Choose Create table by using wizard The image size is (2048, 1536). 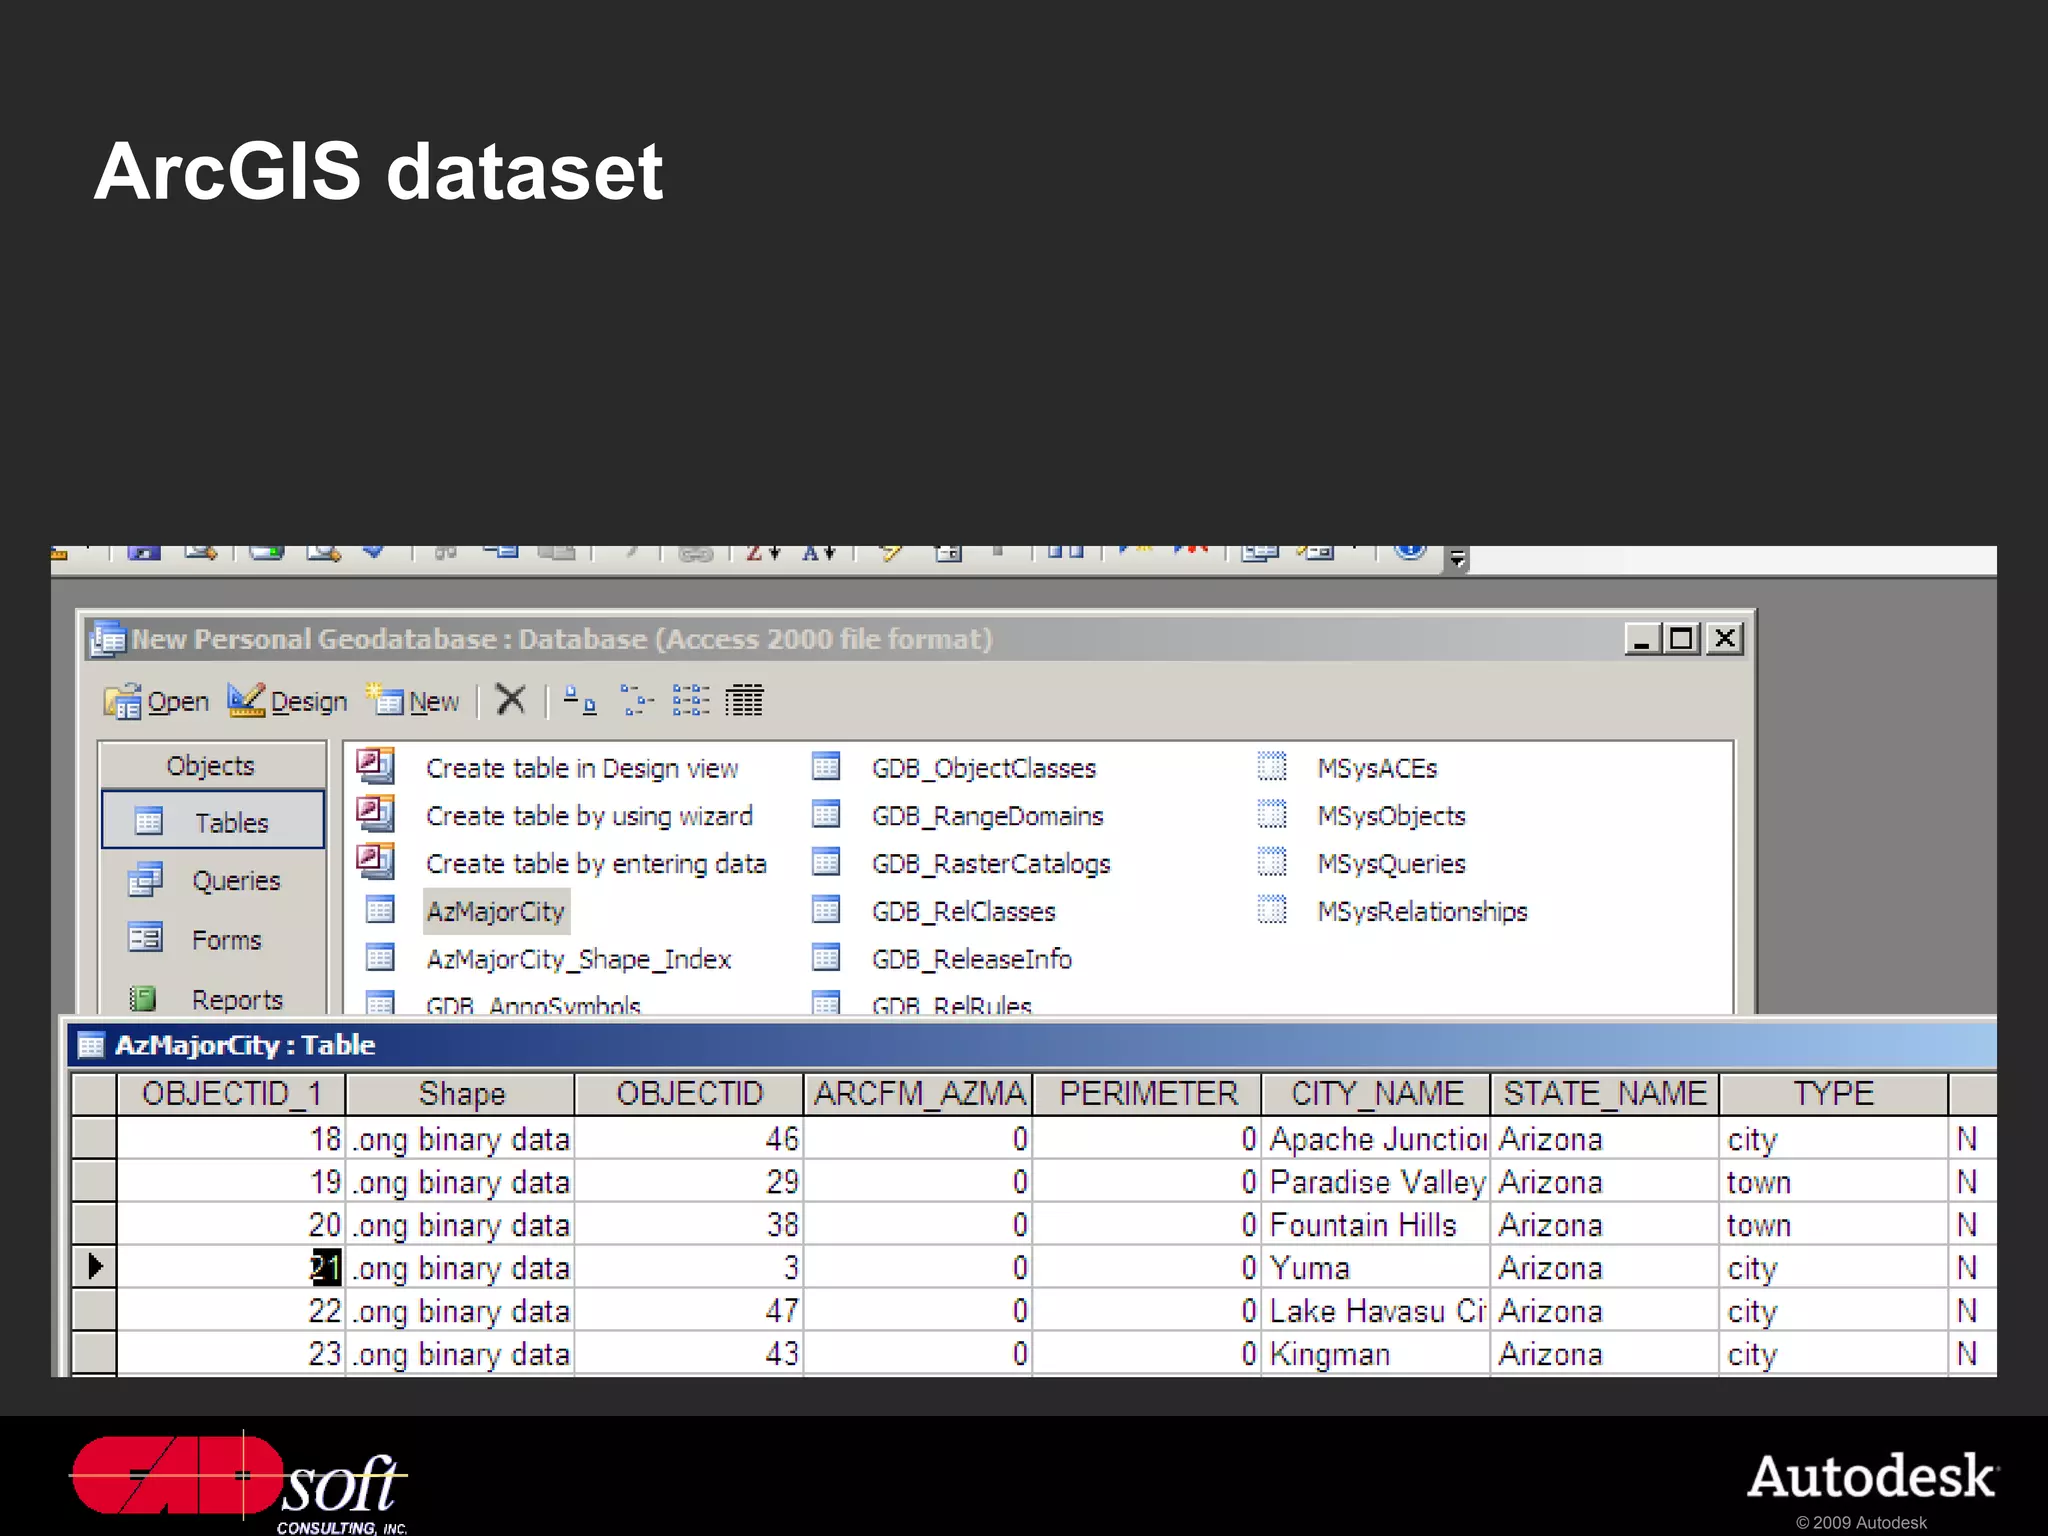tap(589, 816)
